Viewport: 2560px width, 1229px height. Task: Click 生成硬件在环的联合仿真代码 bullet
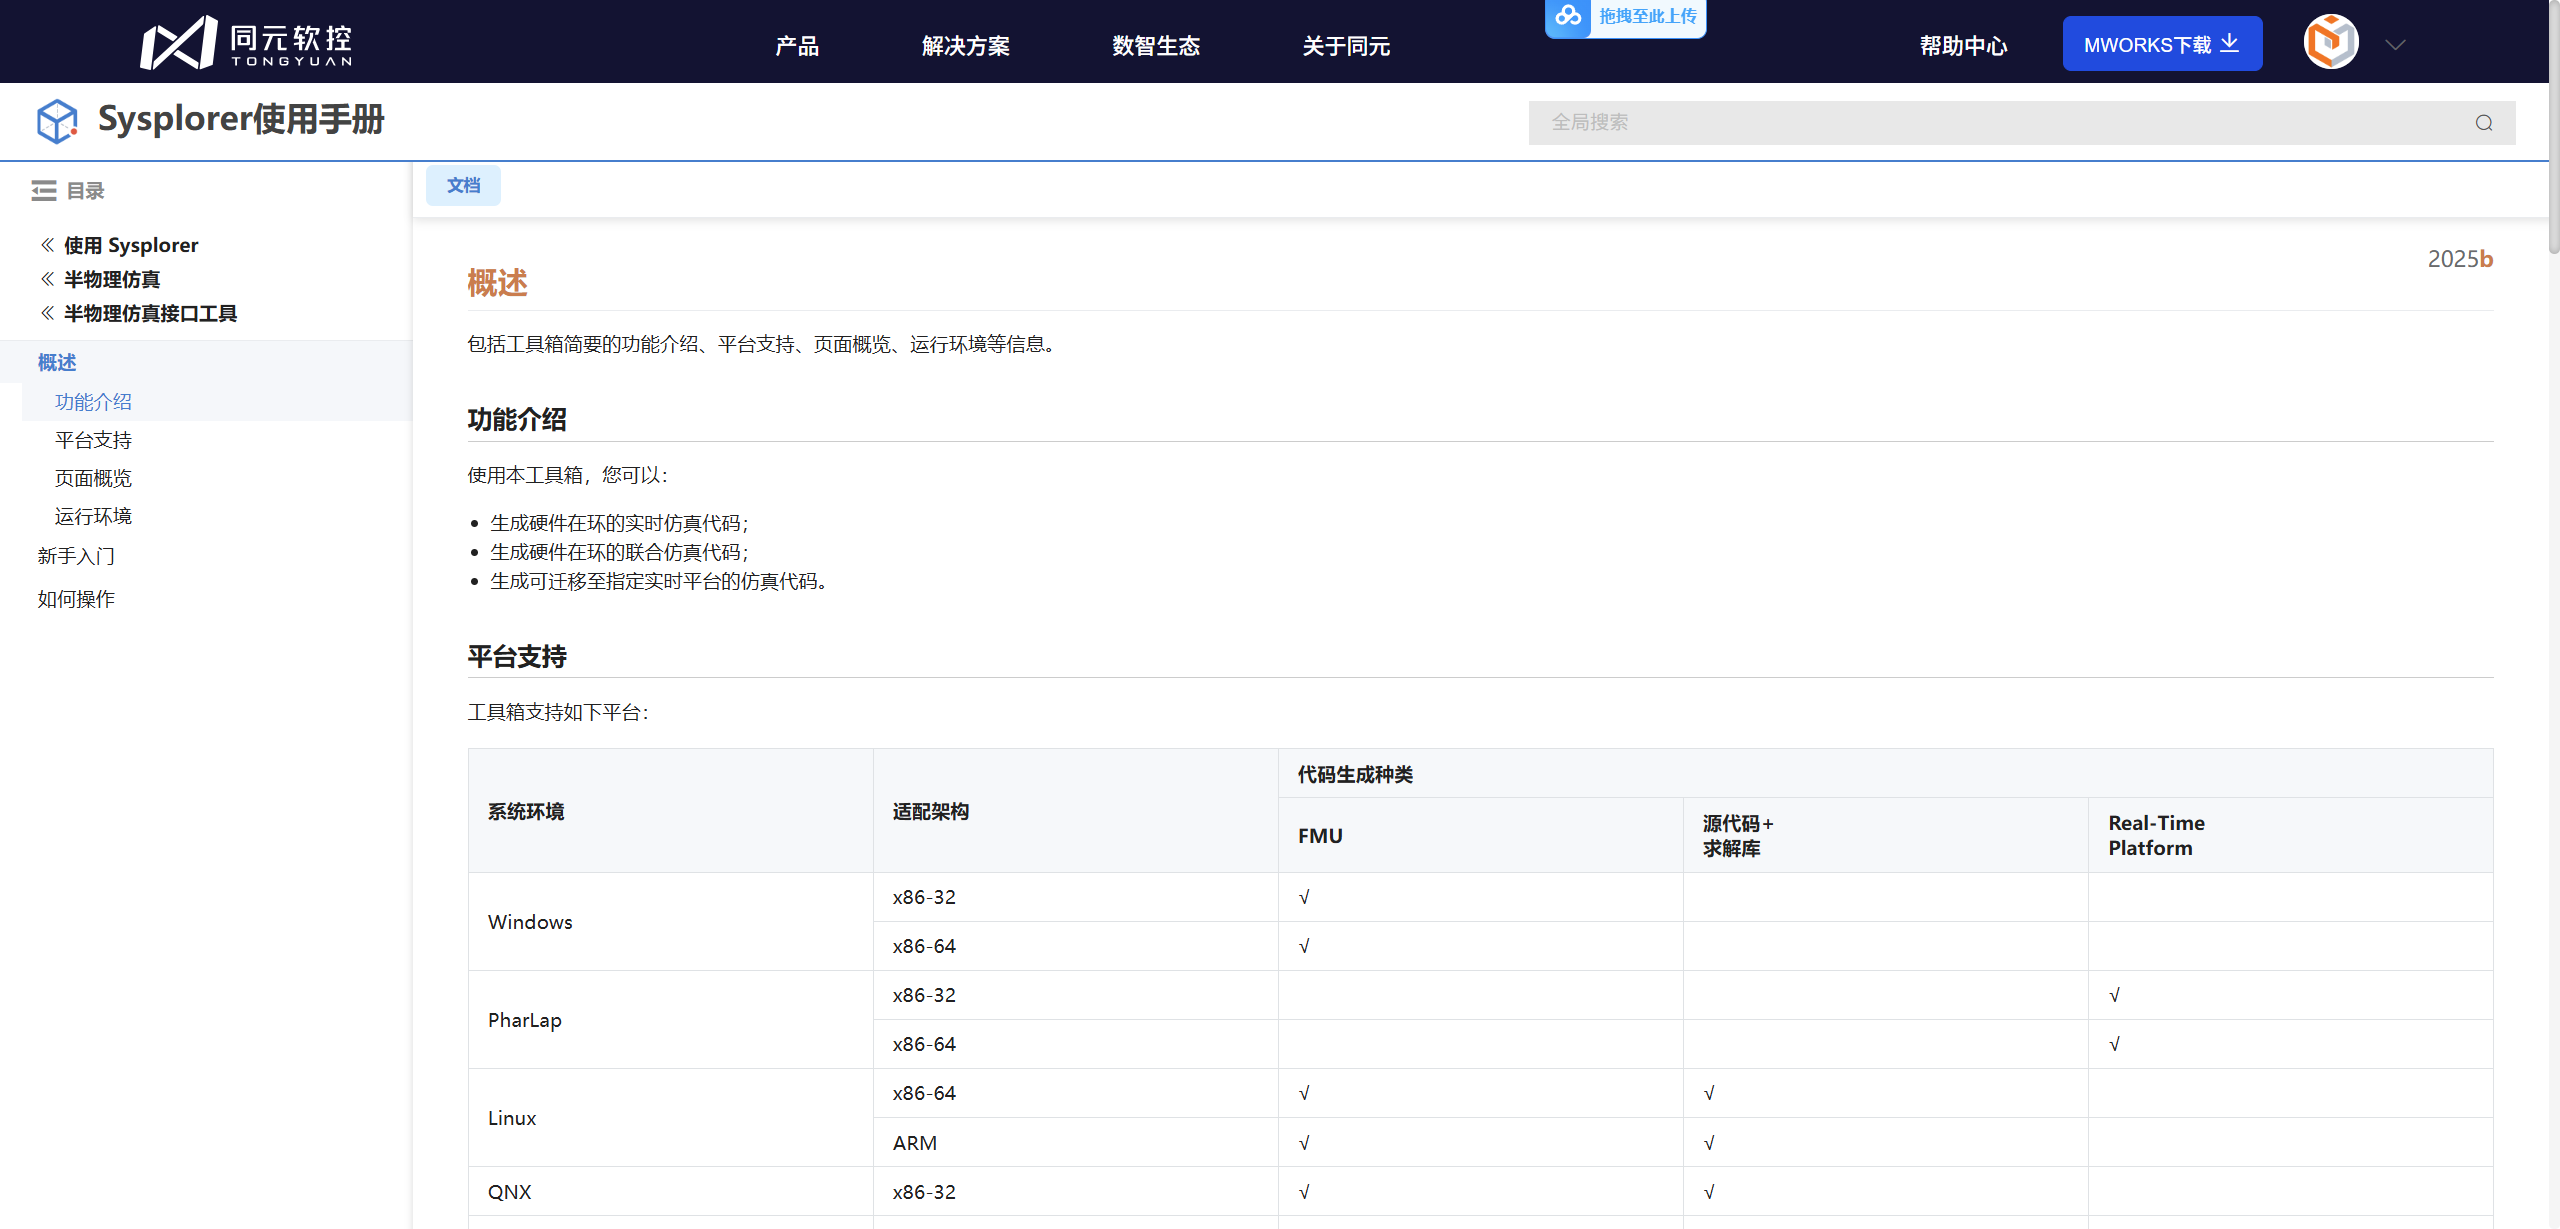(x=620, y=552)
